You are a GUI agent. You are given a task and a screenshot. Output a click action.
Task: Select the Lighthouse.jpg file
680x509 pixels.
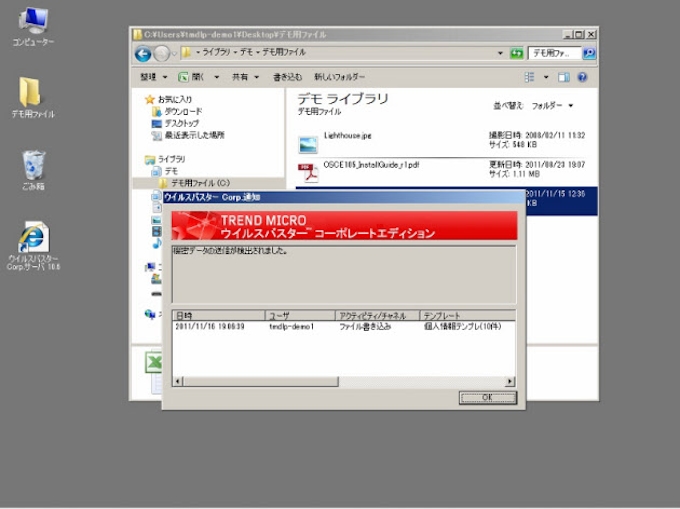pos(347,135)
